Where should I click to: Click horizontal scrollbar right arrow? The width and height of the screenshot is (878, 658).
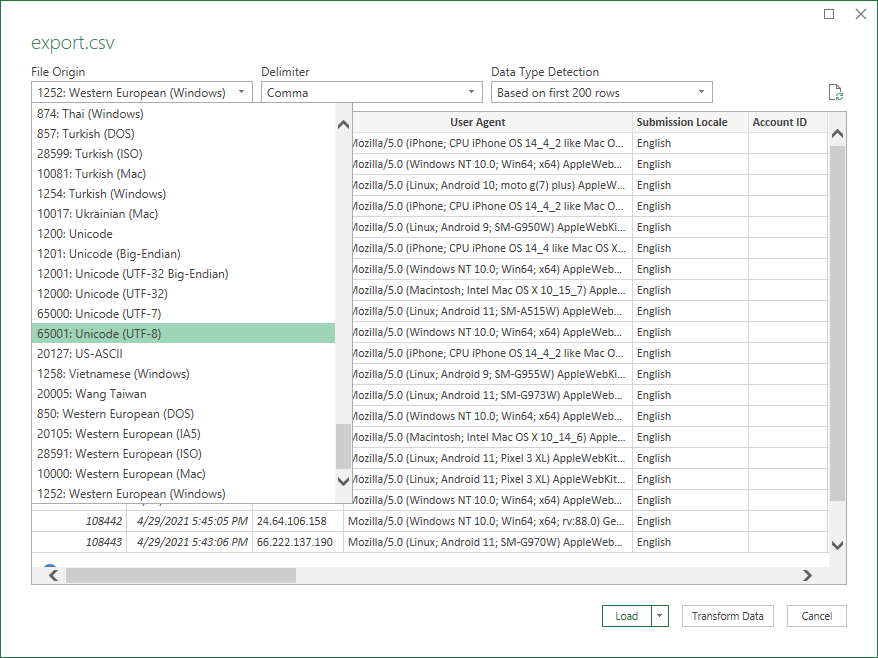pos(807,576)
